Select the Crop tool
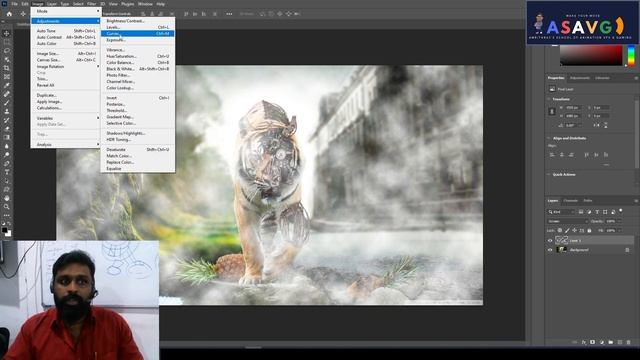The width and height of the screenshot is (640, 360). point(7,68)
